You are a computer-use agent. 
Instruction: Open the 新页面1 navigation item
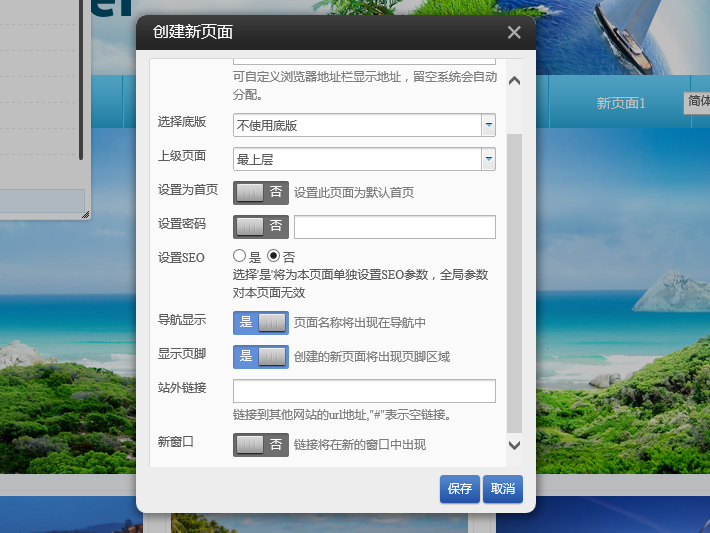621,103
